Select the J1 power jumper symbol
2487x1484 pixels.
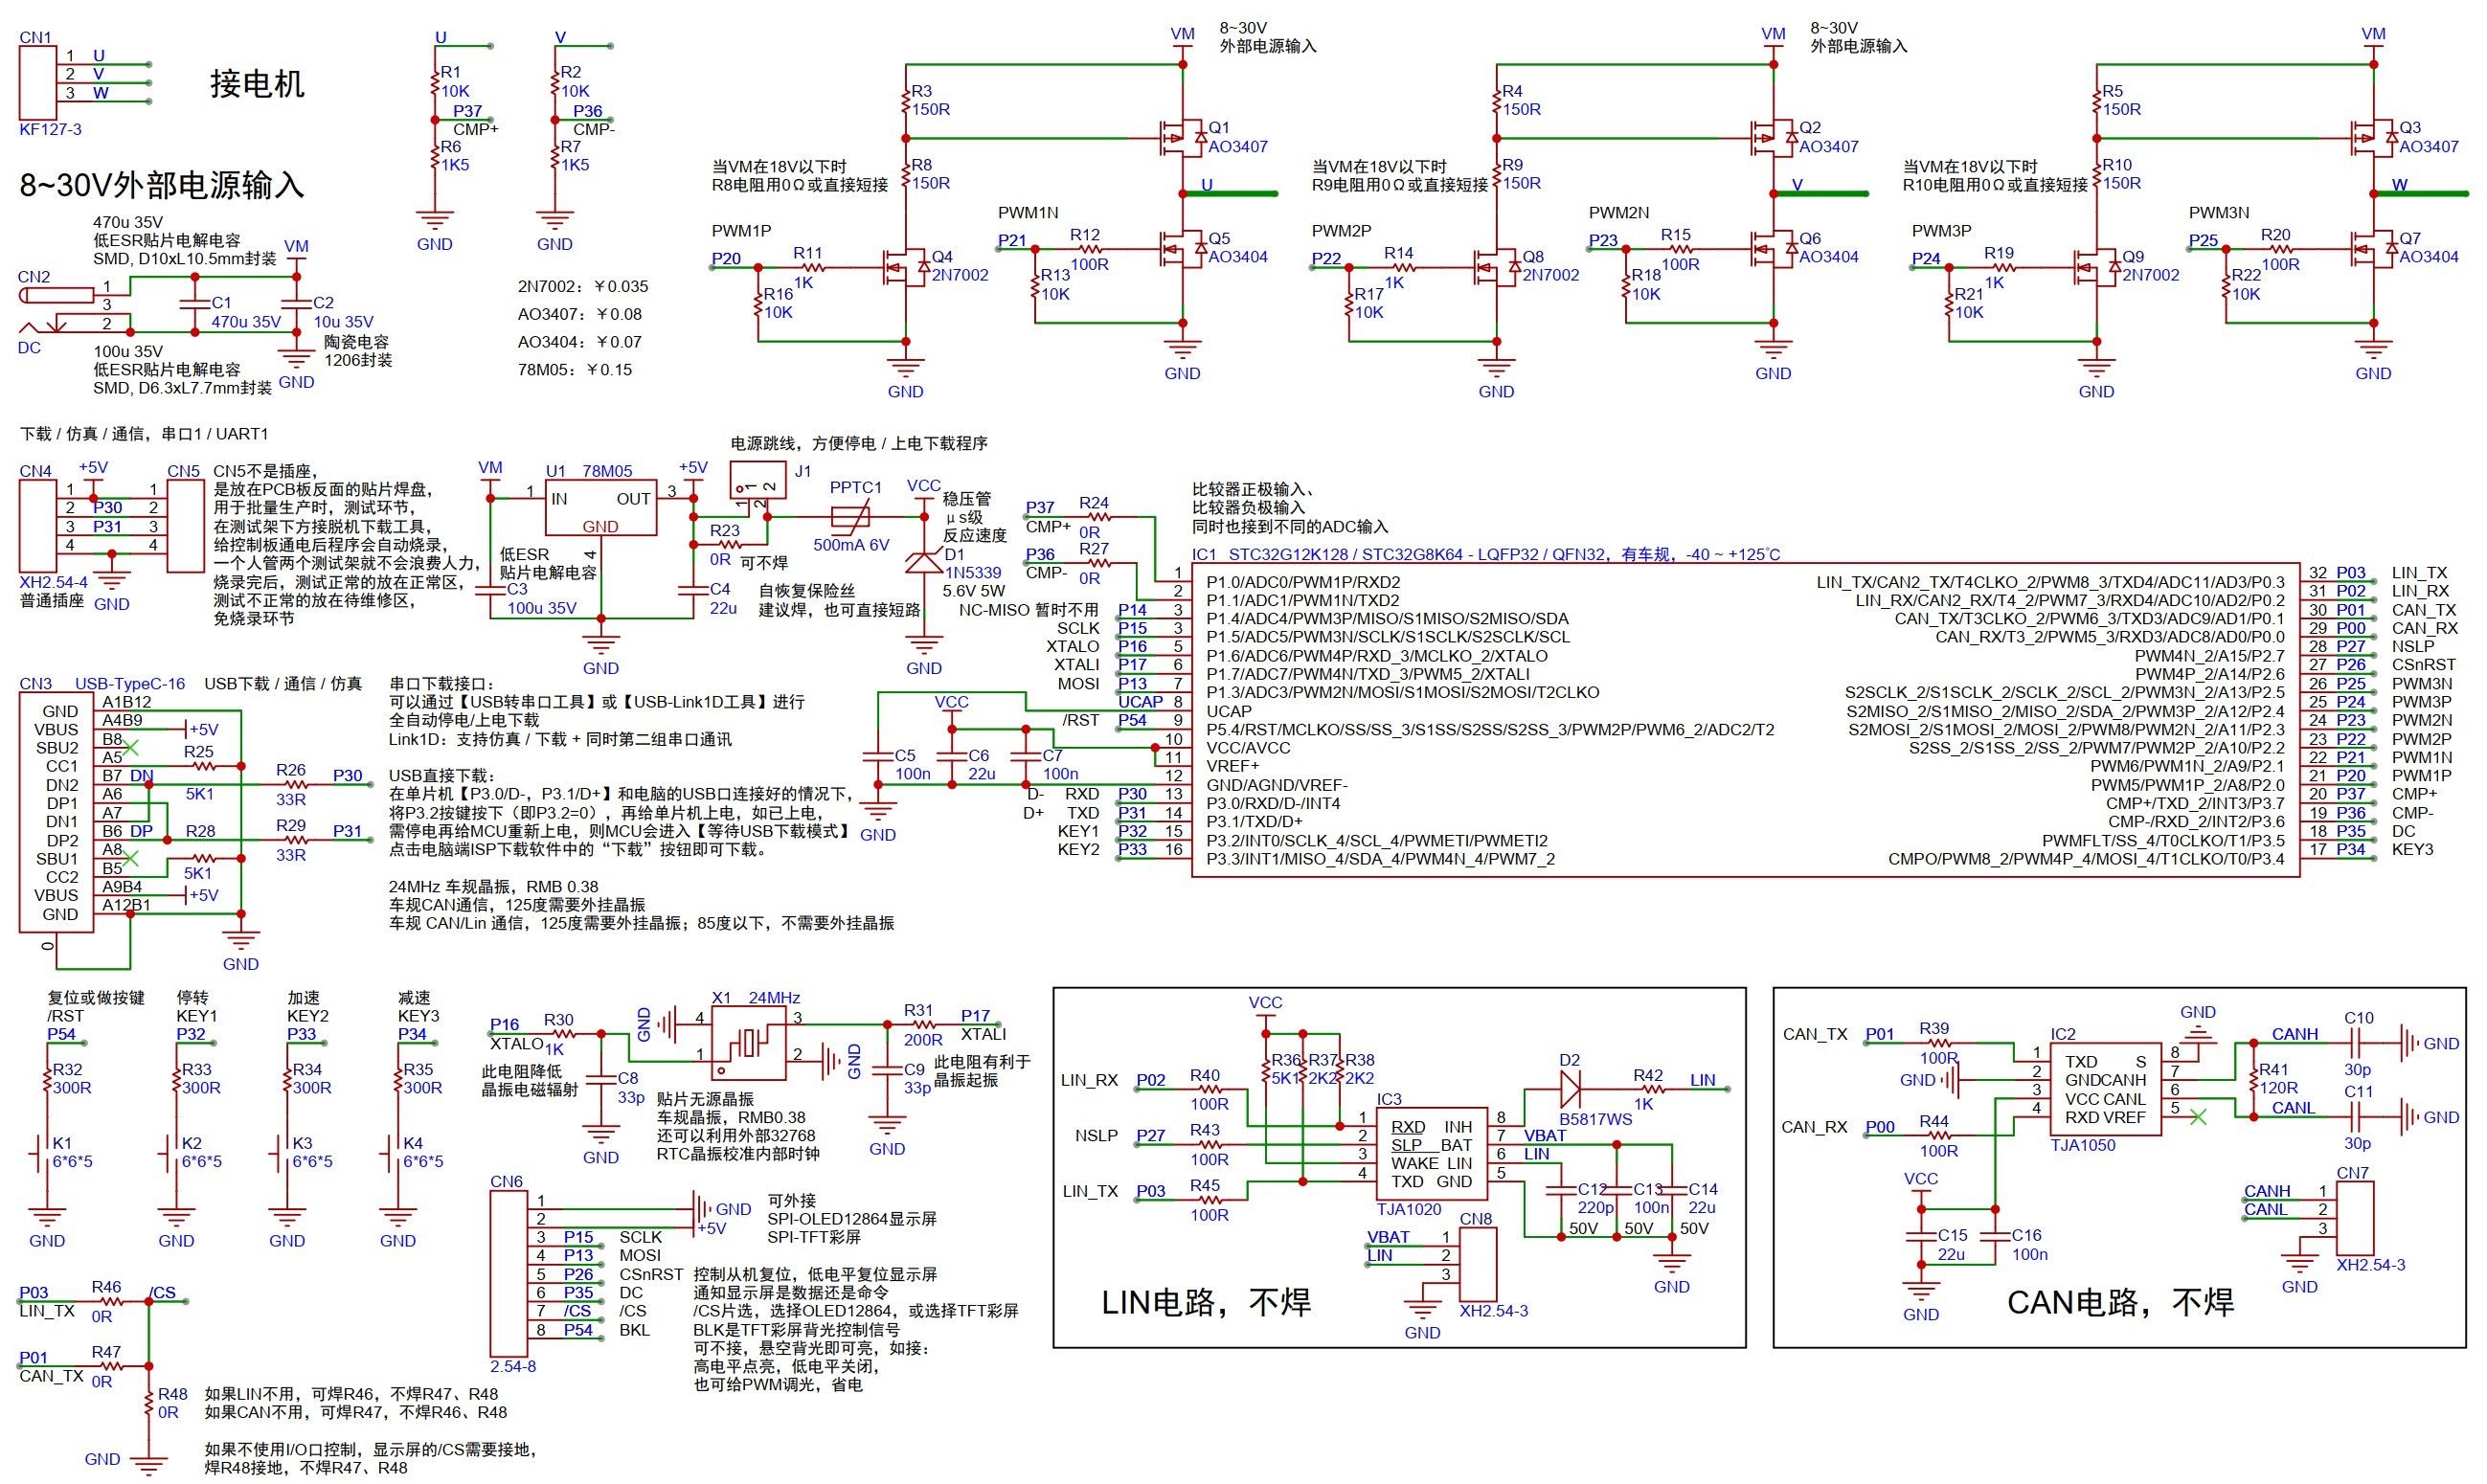(757, 480)
